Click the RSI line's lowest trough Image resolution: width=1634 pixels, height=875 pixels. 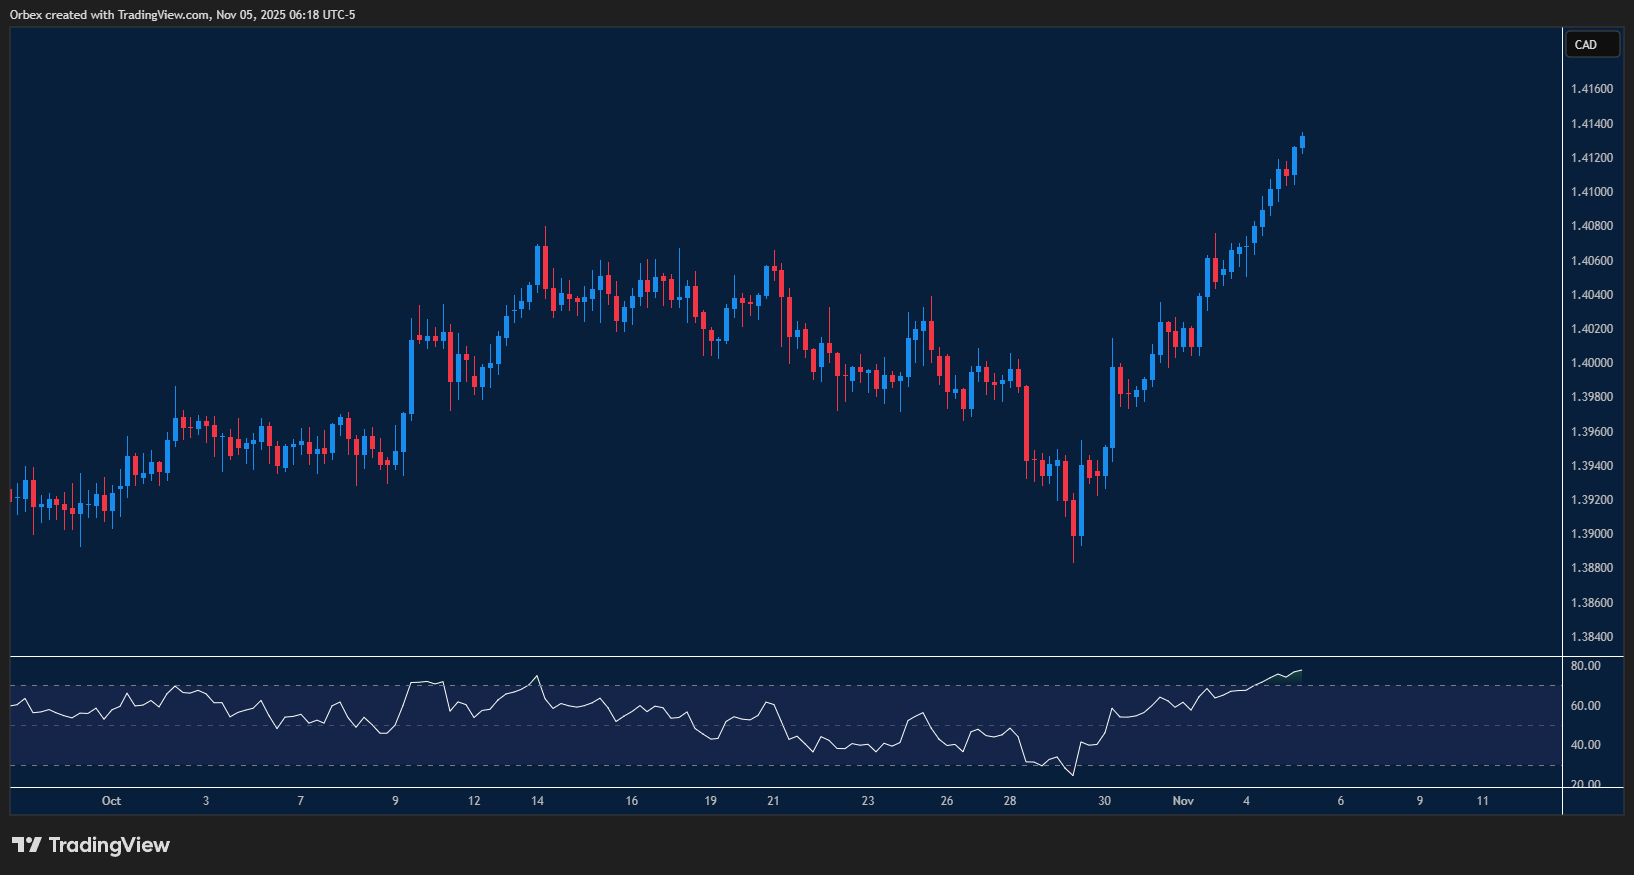click(1073, 775)
